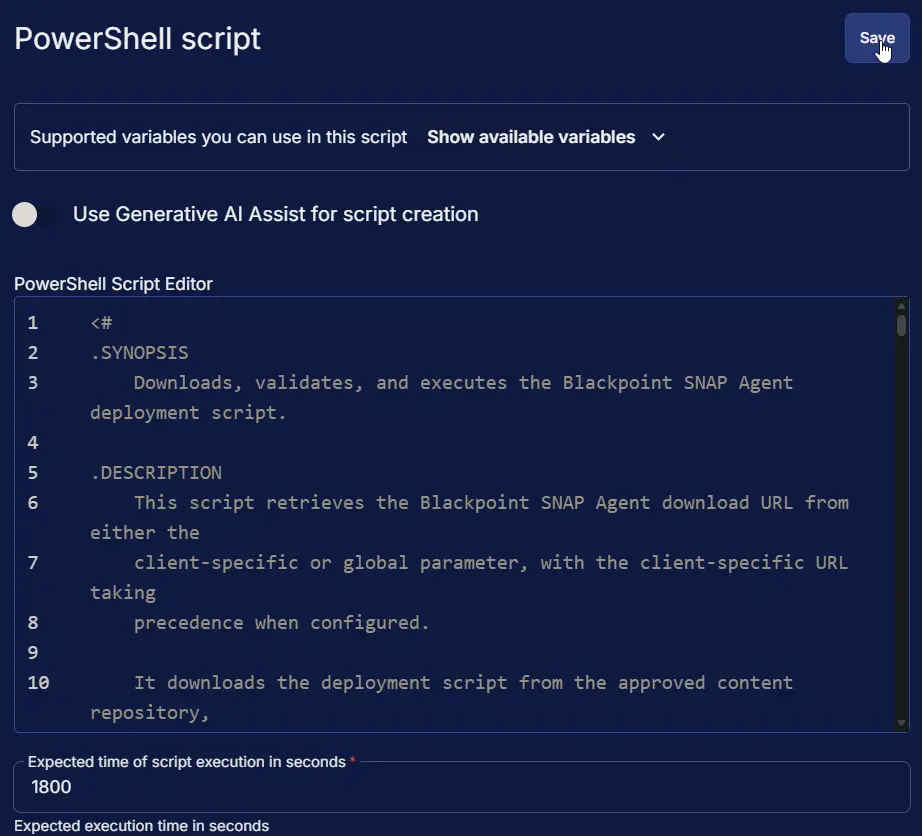This screenshot has width=922, height=836.
Task: Click the editor scrollbar thumb
Action: (901, 326)
